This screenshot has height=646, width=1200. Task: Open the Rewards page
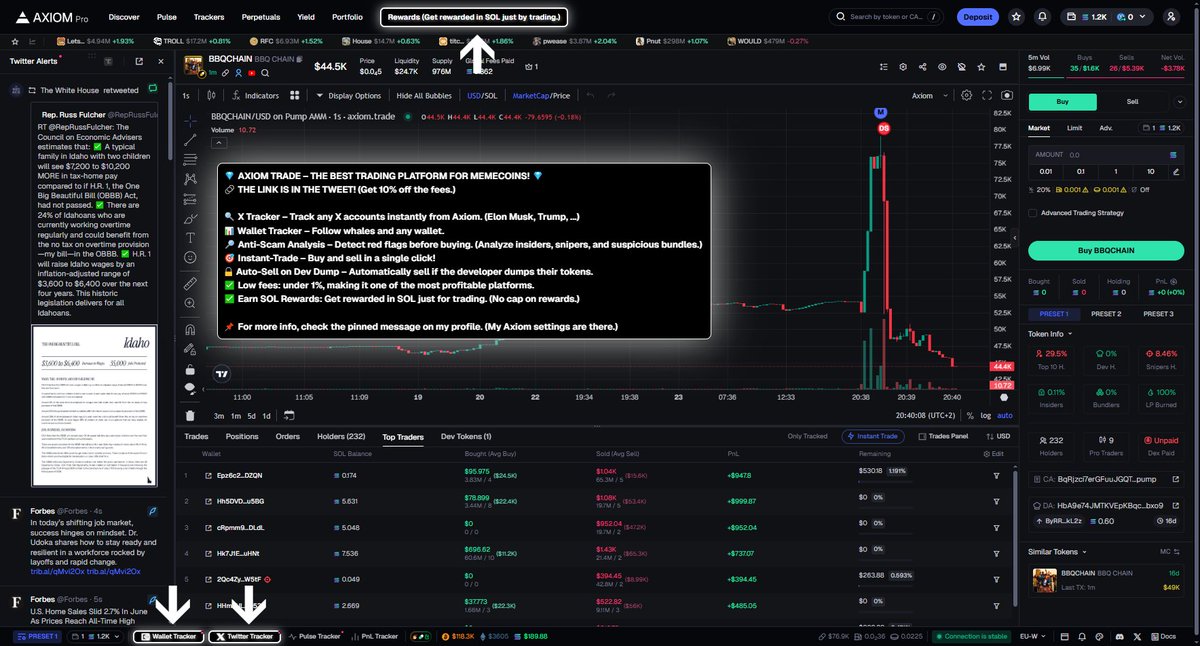click(474, 17)
